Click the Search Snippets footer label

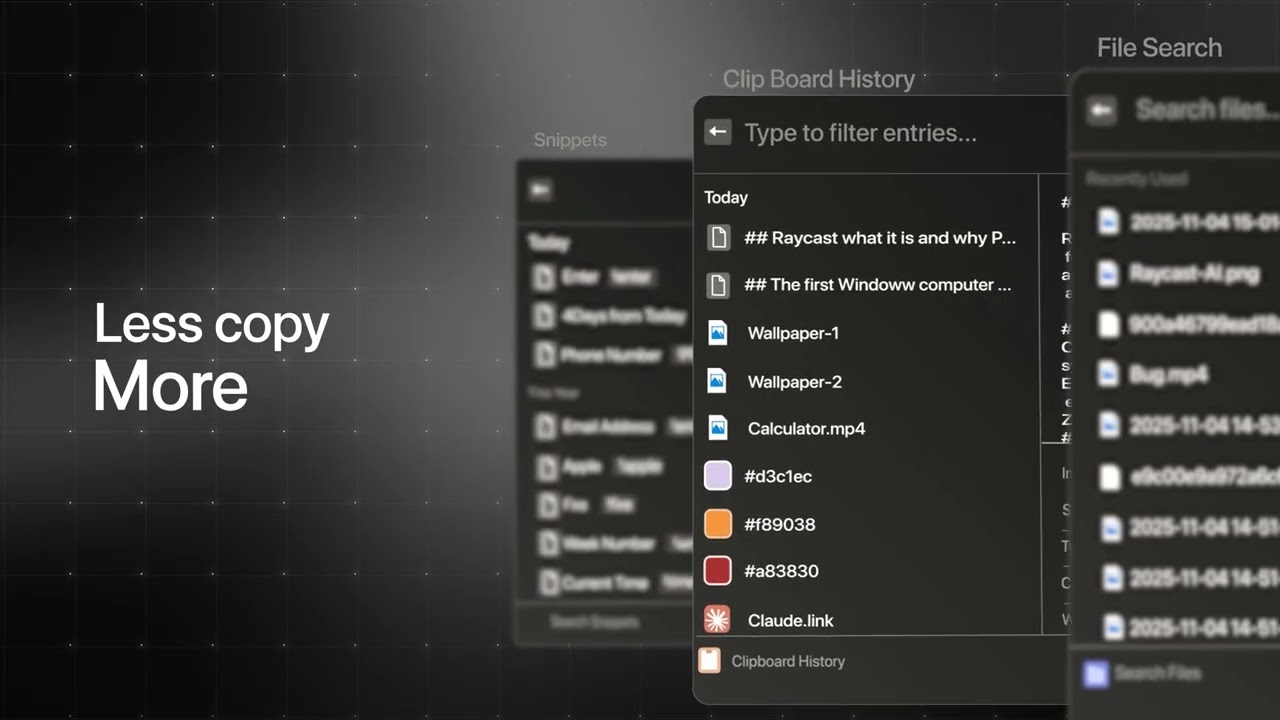point(594,622)
